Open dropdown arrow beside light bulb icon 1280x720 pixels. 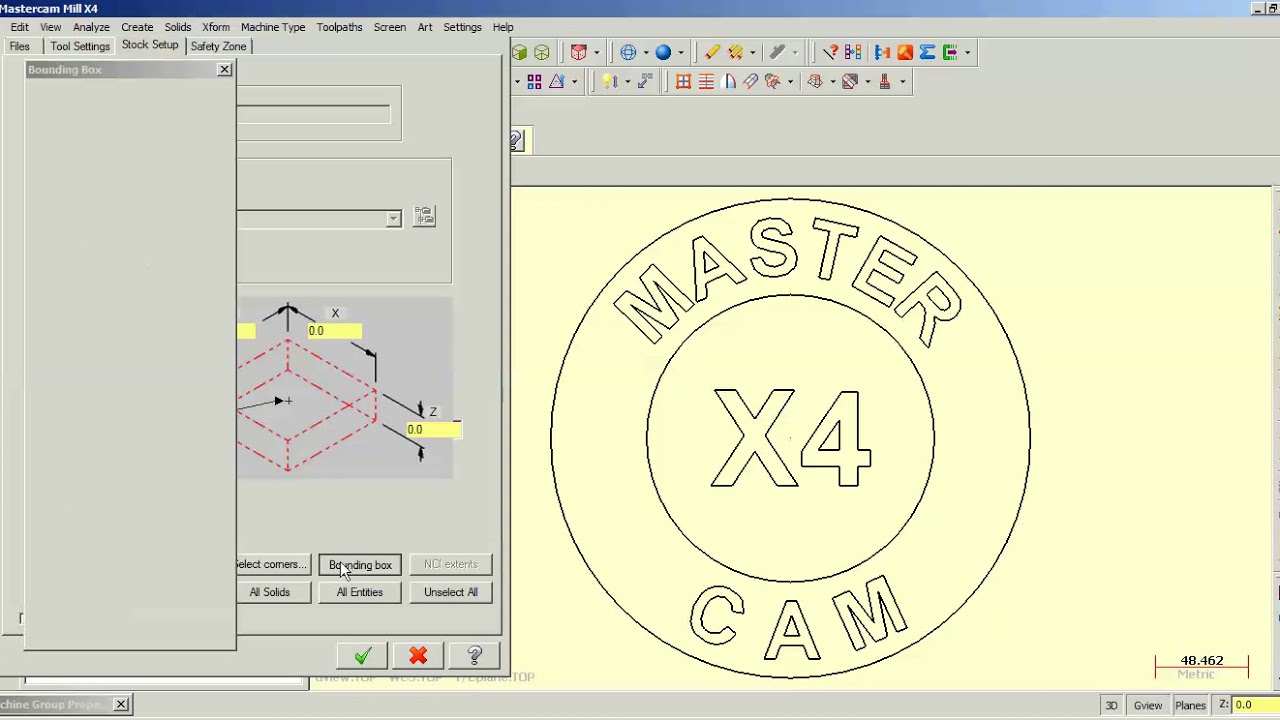[627, 82]
